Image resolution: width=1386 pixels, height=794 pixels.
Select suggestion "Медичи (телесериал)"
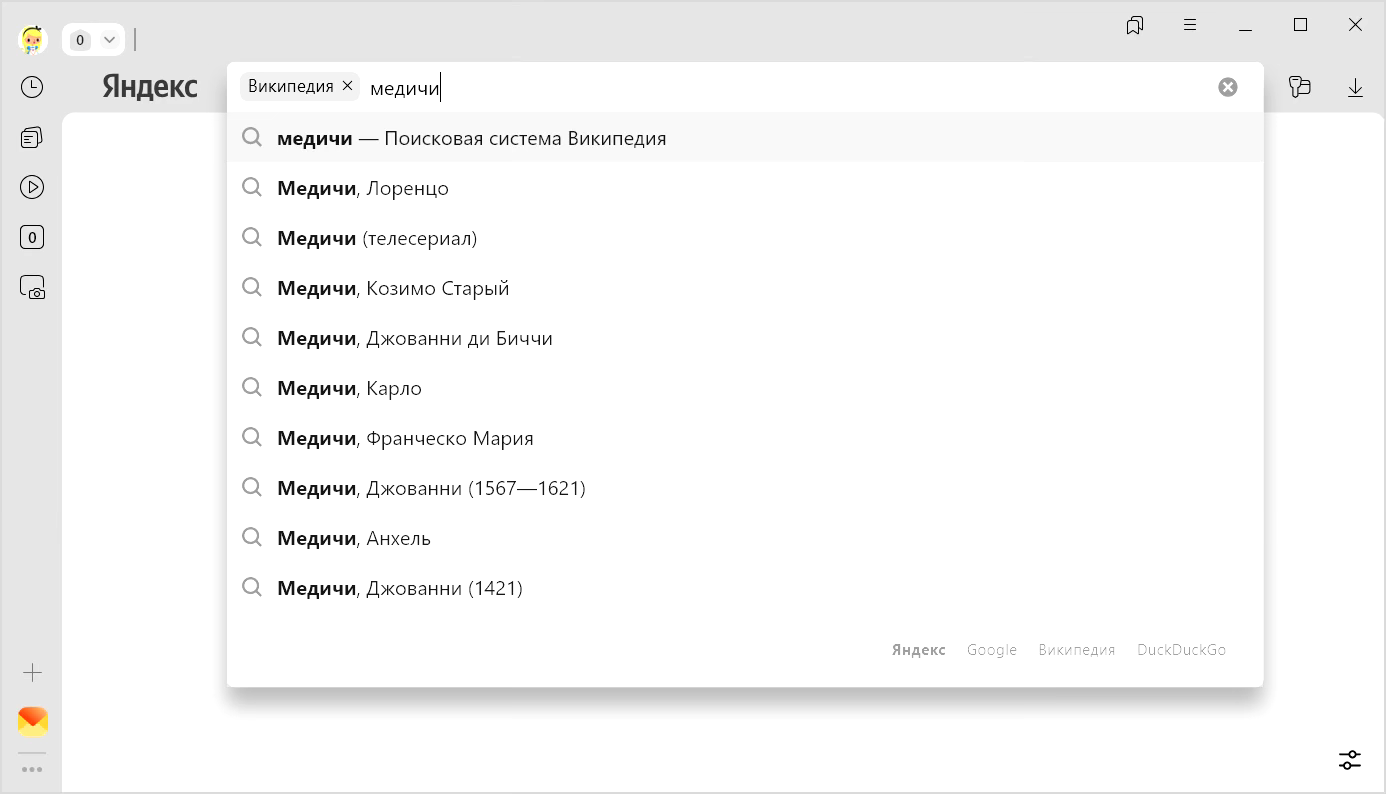point(377,238)
